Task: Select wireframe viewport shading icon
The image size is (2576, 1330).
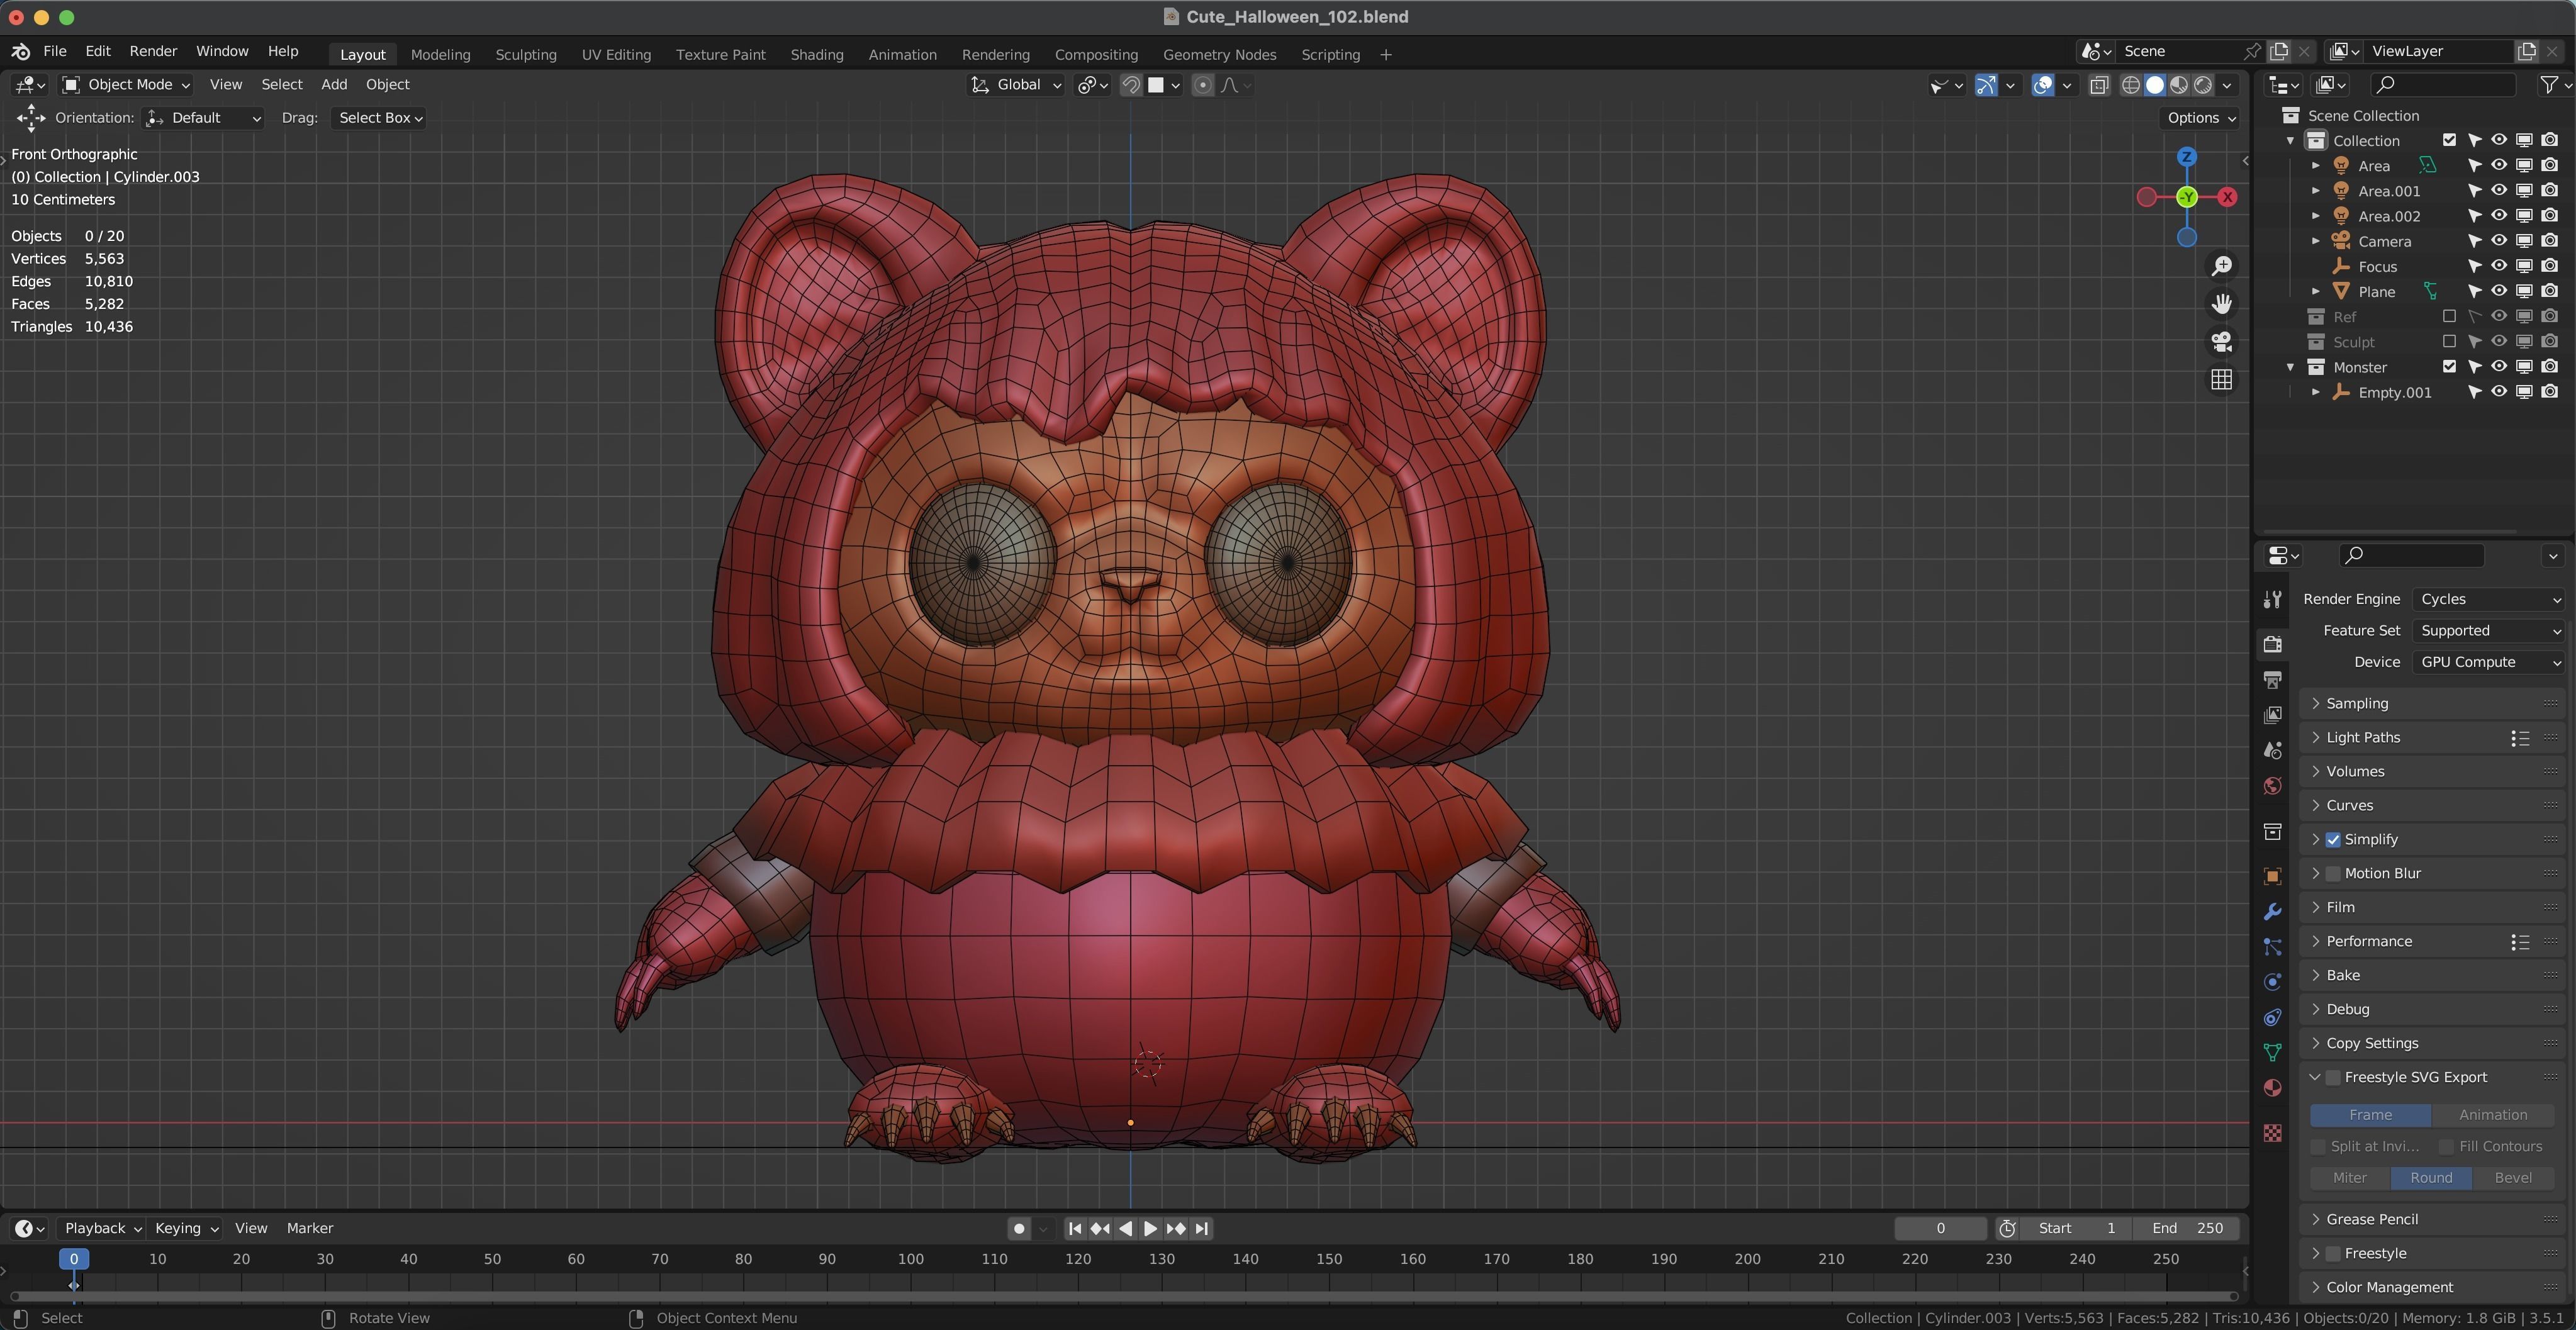Action: 2130,85
